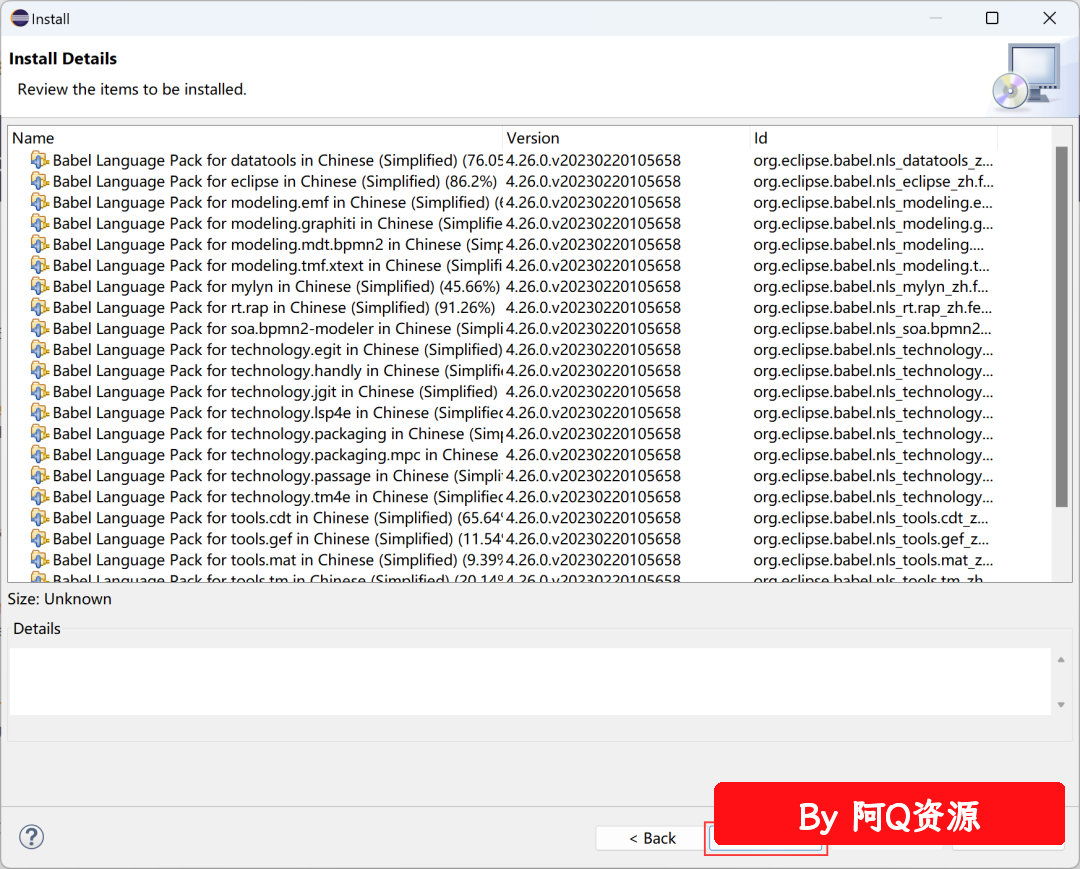Click the tools.mat language pack row icon
This screenshot has height=869, width=1080.
40,559
